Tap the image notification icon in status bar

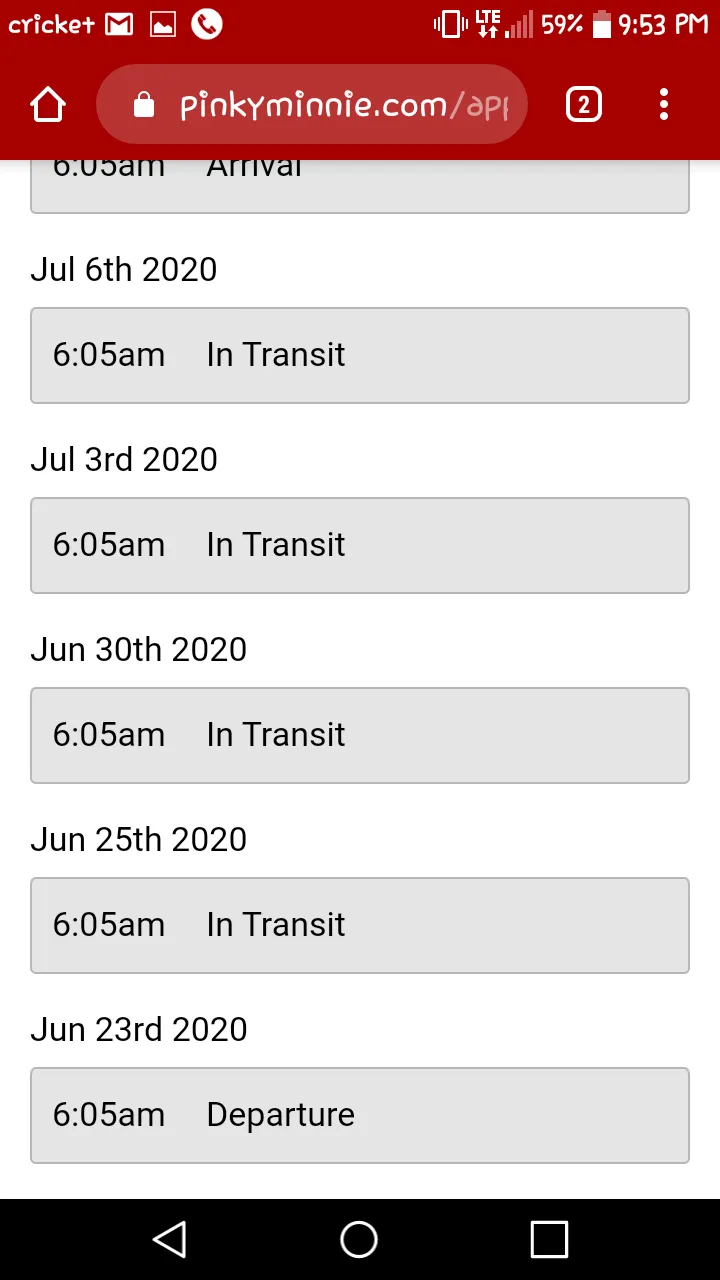(163, 25)
